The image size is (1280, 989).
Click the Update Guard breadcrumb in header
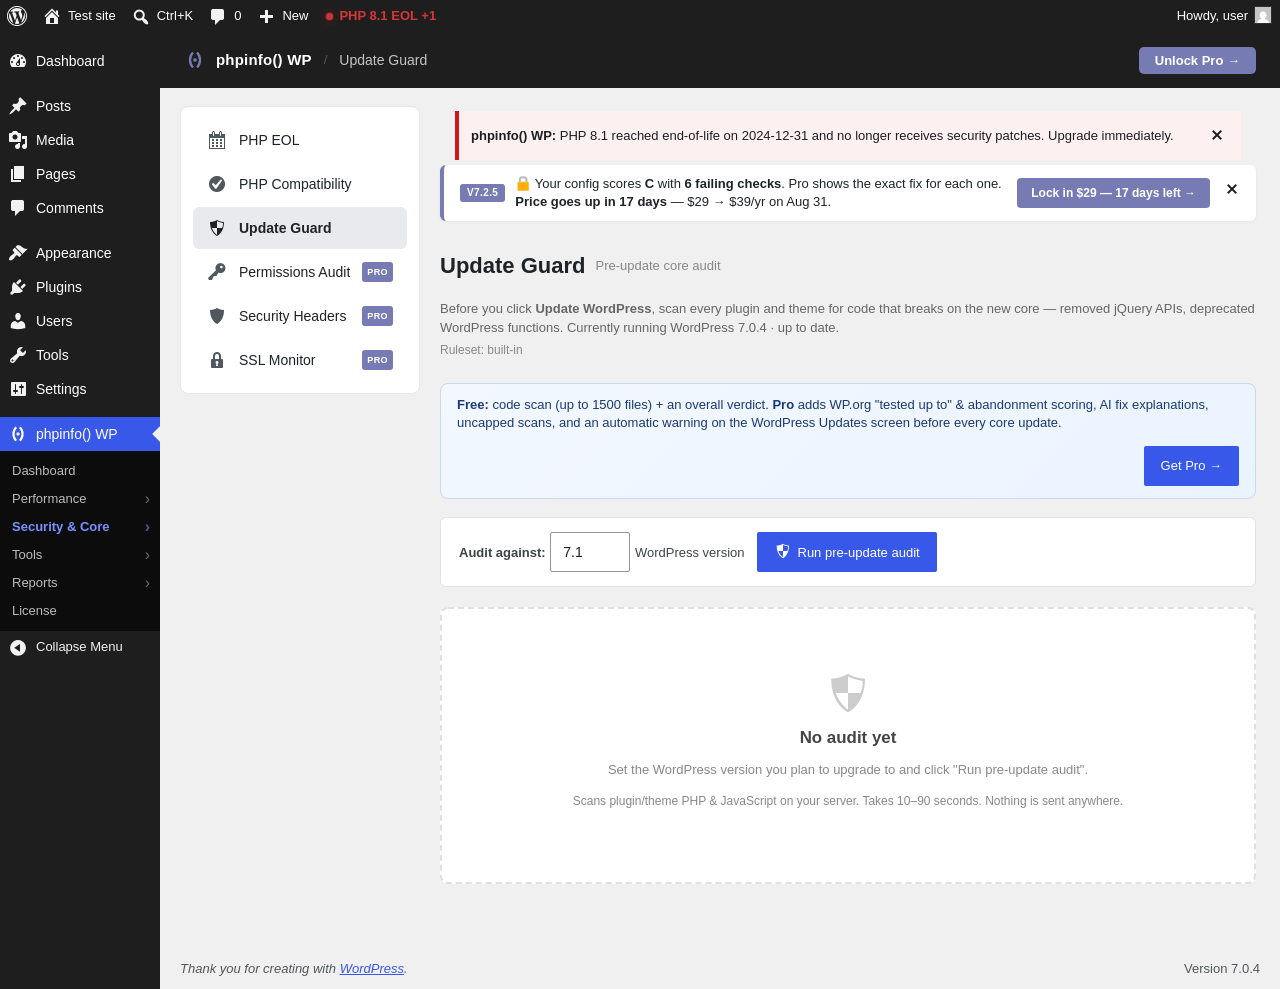tap(383, 60)
